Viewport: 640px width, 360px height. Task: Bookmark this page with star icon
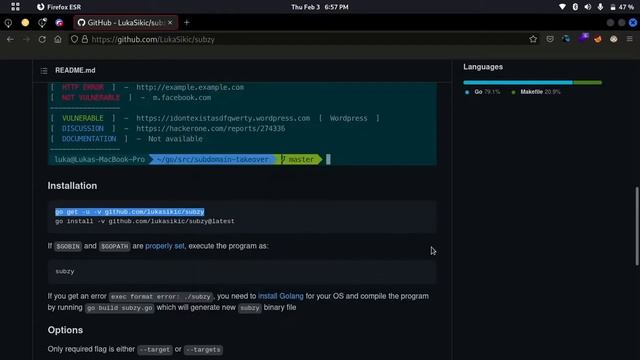tap(533, 39)
